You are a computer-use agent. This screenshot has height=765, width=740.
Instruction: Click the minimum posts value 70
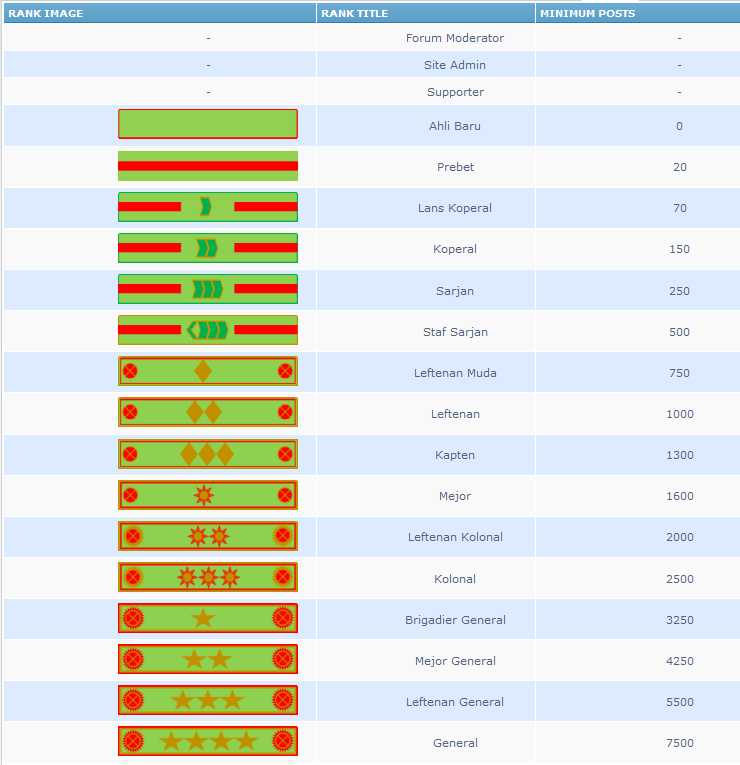click(x=680, y=208)
